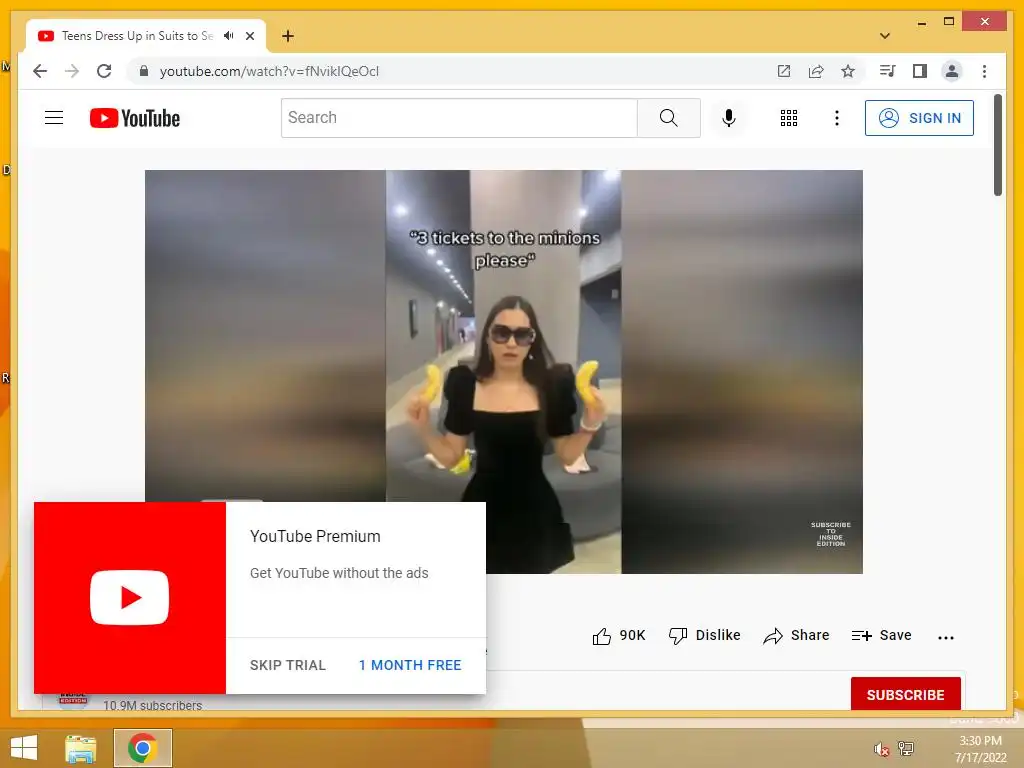
Task: Share the video
Action: tap(796, 635)
